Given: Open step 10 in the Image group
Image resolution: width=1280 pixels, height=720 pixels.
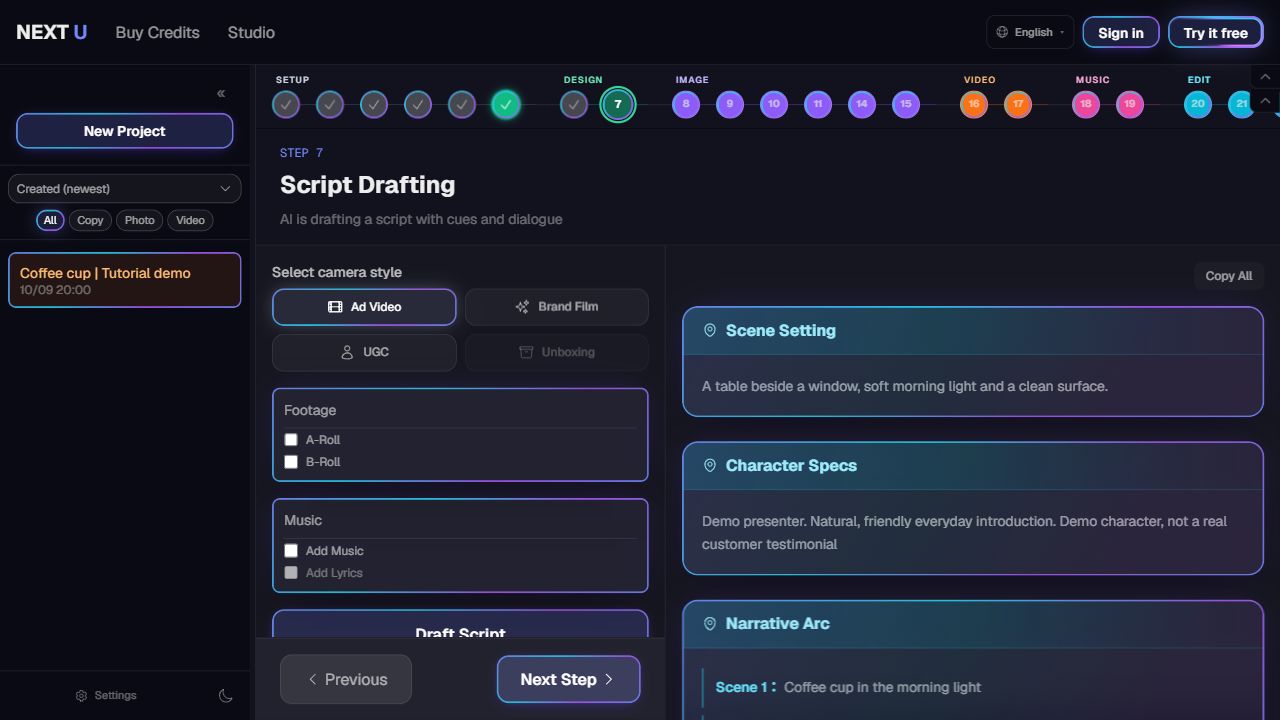Looking at the screenshot, I should pyautogui.click(x=774, y=104).
